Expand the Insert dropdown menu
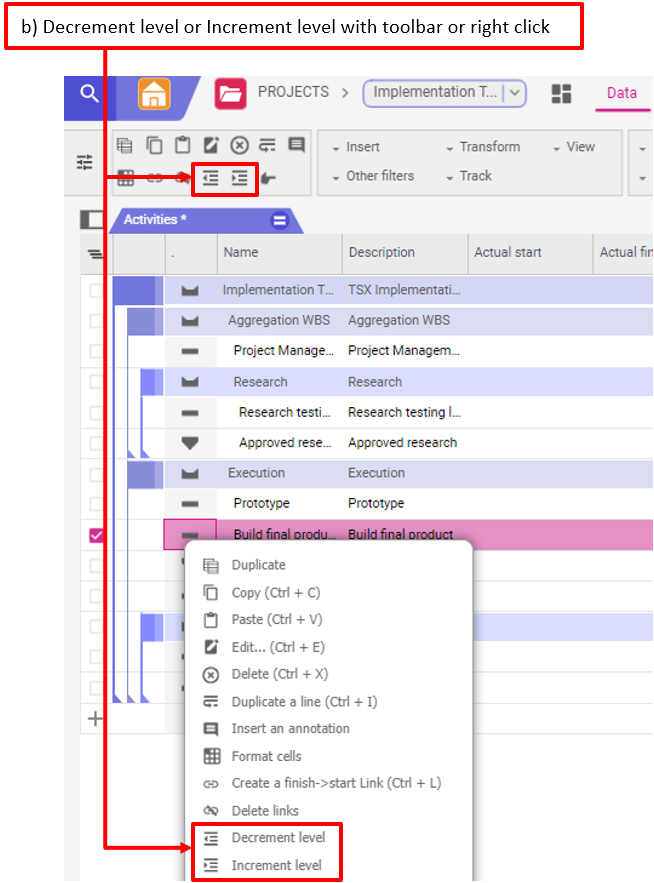The width and height of the screenshot is (654, 883). [x=356, y=147]
